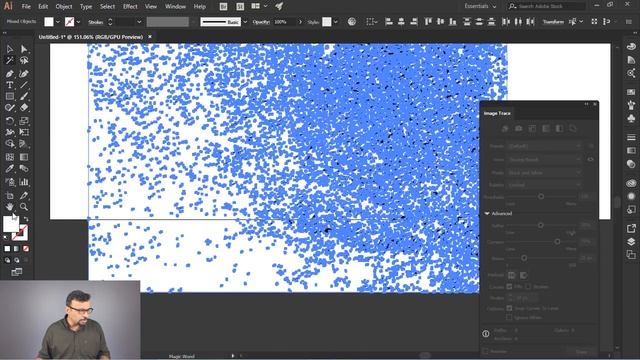The image size is (640, 360).
Task: Select the Slice tool
Action: click(24, 196)
